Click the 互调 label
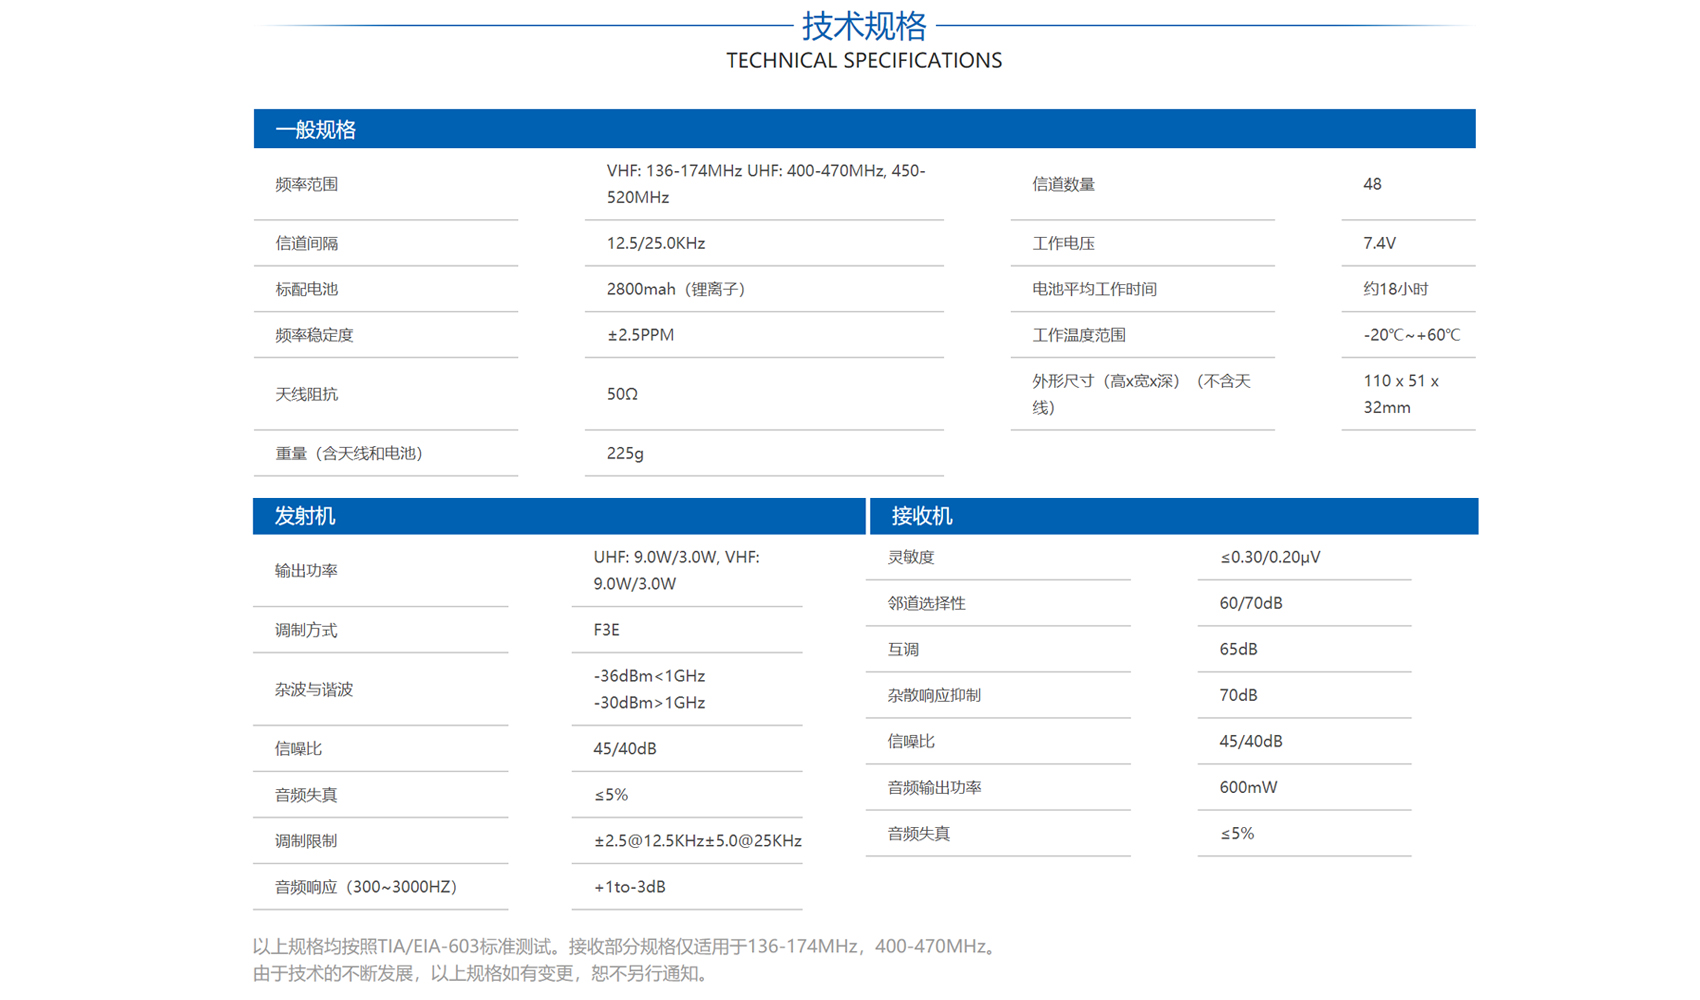1700x1000 pixels. coord(903,649)
